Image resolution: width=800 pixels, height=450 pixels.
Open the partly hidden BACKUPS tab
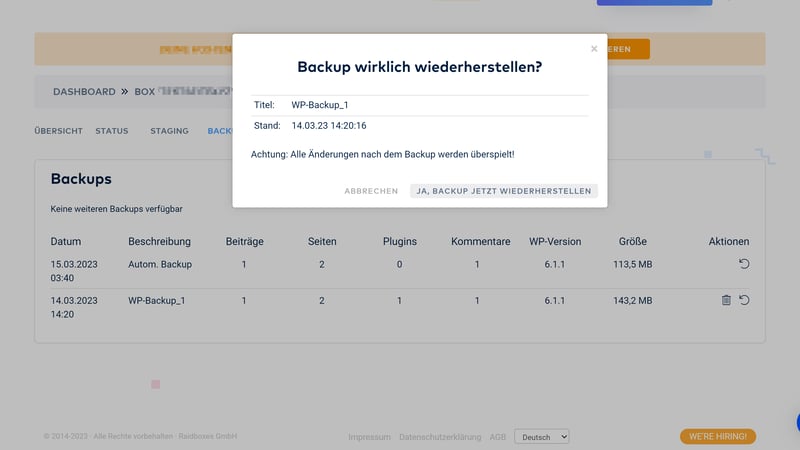pos(219,131)
